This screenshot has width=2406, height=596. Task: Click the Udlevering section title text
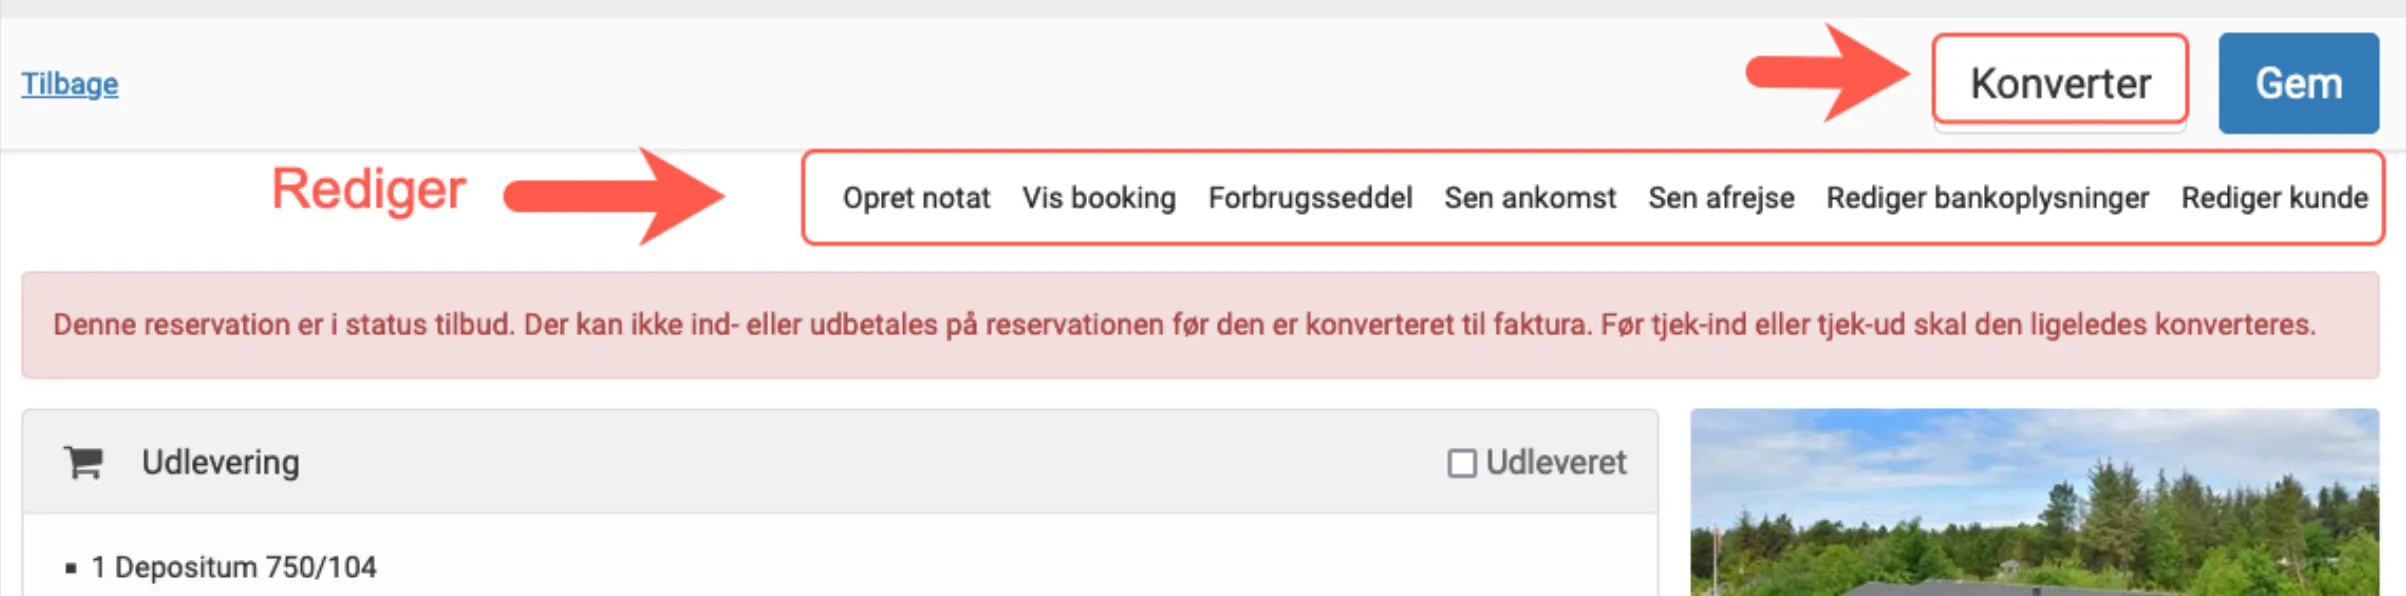click(220, 462)
